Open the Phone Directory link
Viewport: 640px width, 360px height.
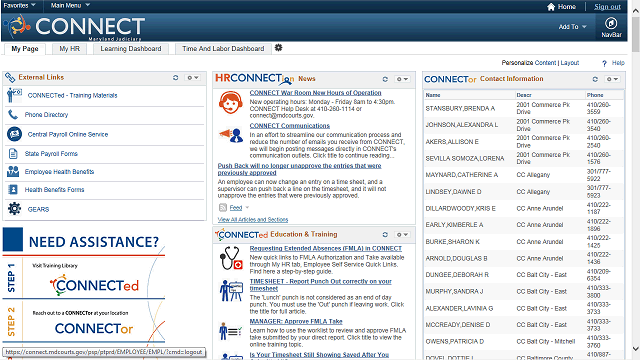point(46,115)
